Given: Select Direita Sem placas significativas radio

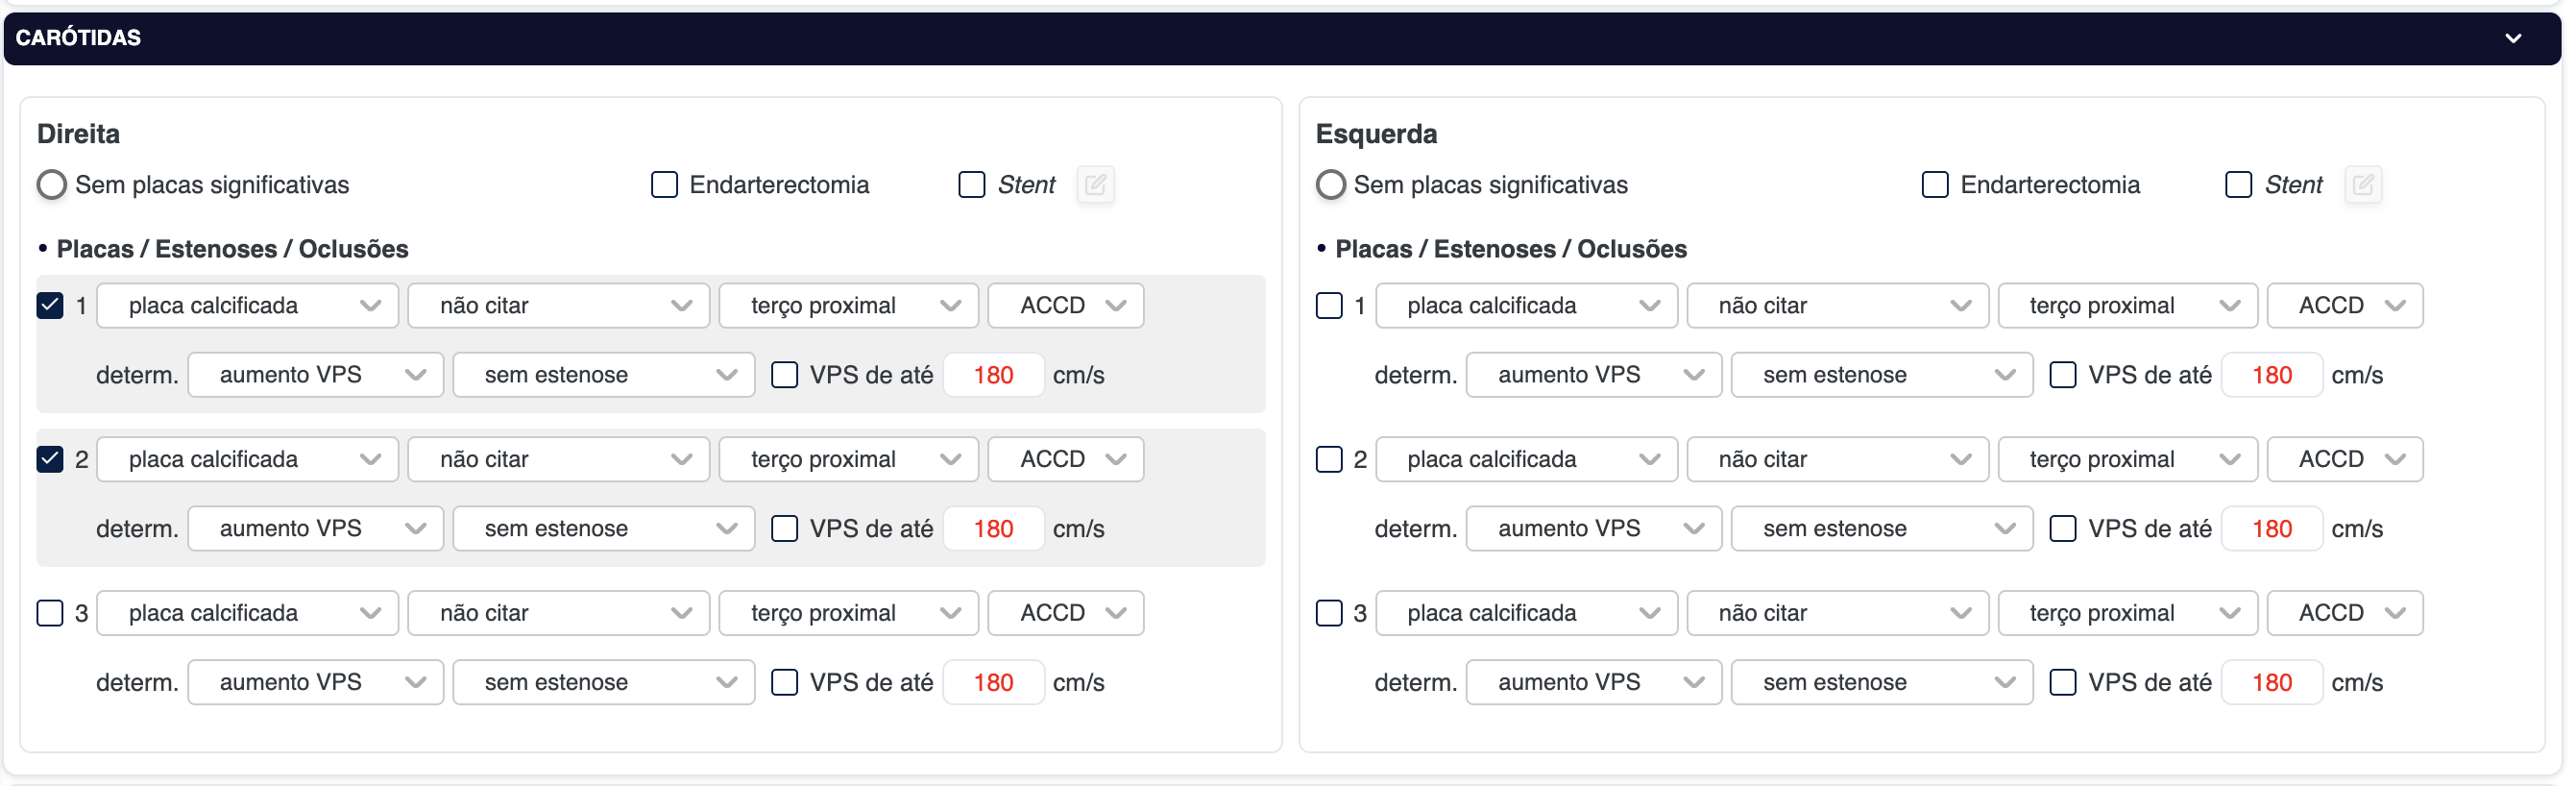Looking at the screenshot, I should [x=52, y=185].
